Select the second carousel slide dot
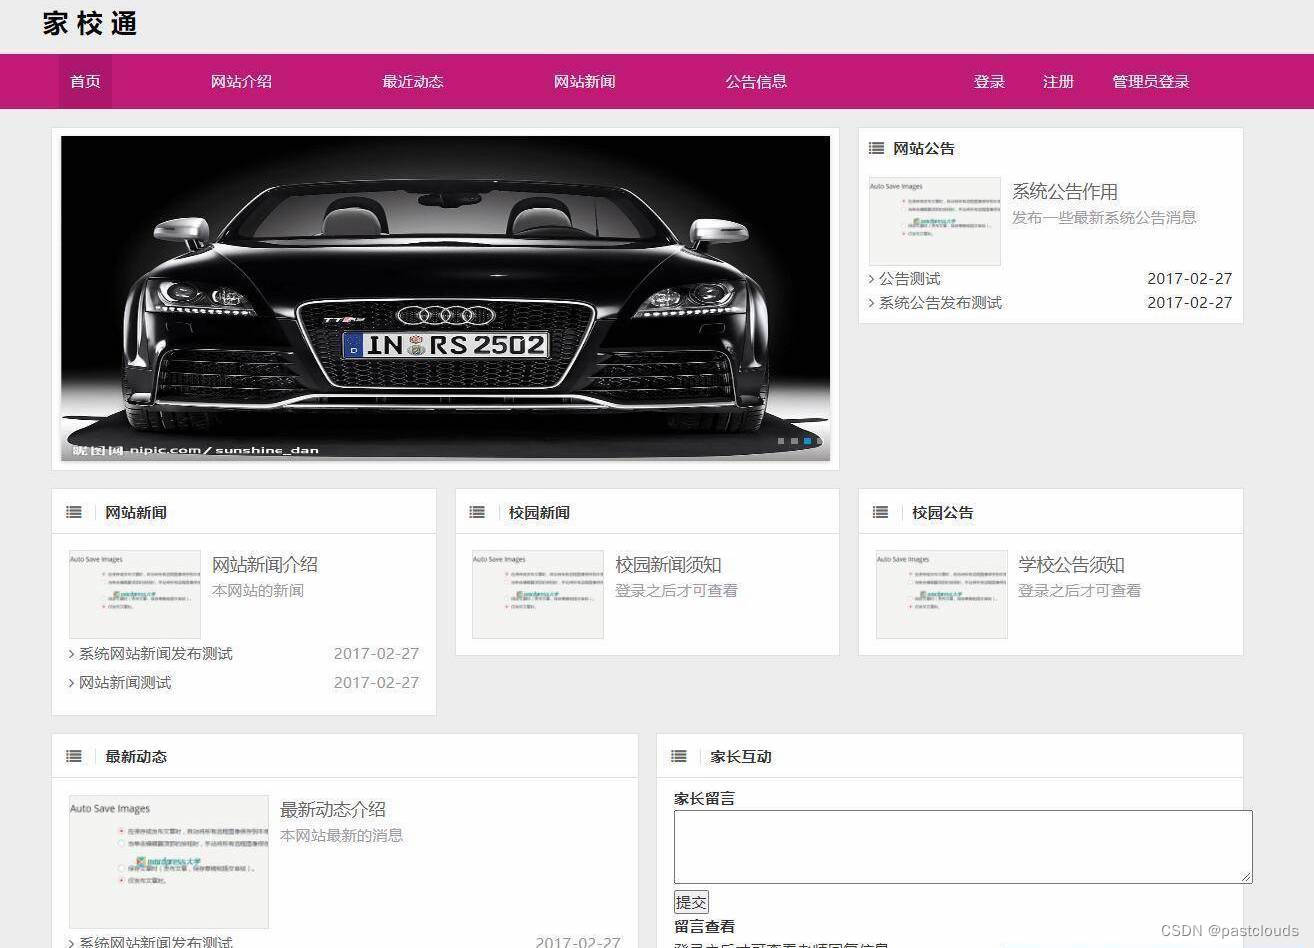This screenshot has width=1314, height=948. [795, 441]
